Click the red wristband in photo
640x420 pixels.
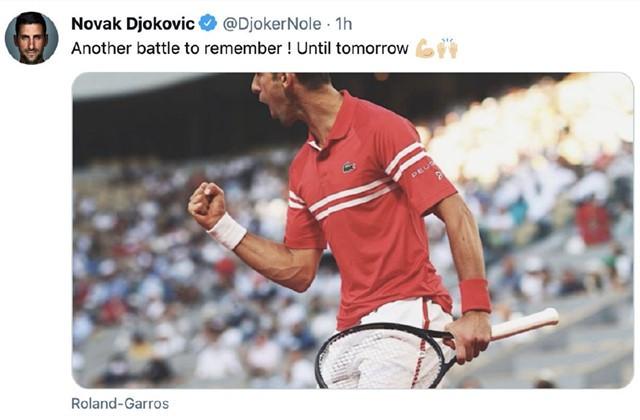click(475, 296)
